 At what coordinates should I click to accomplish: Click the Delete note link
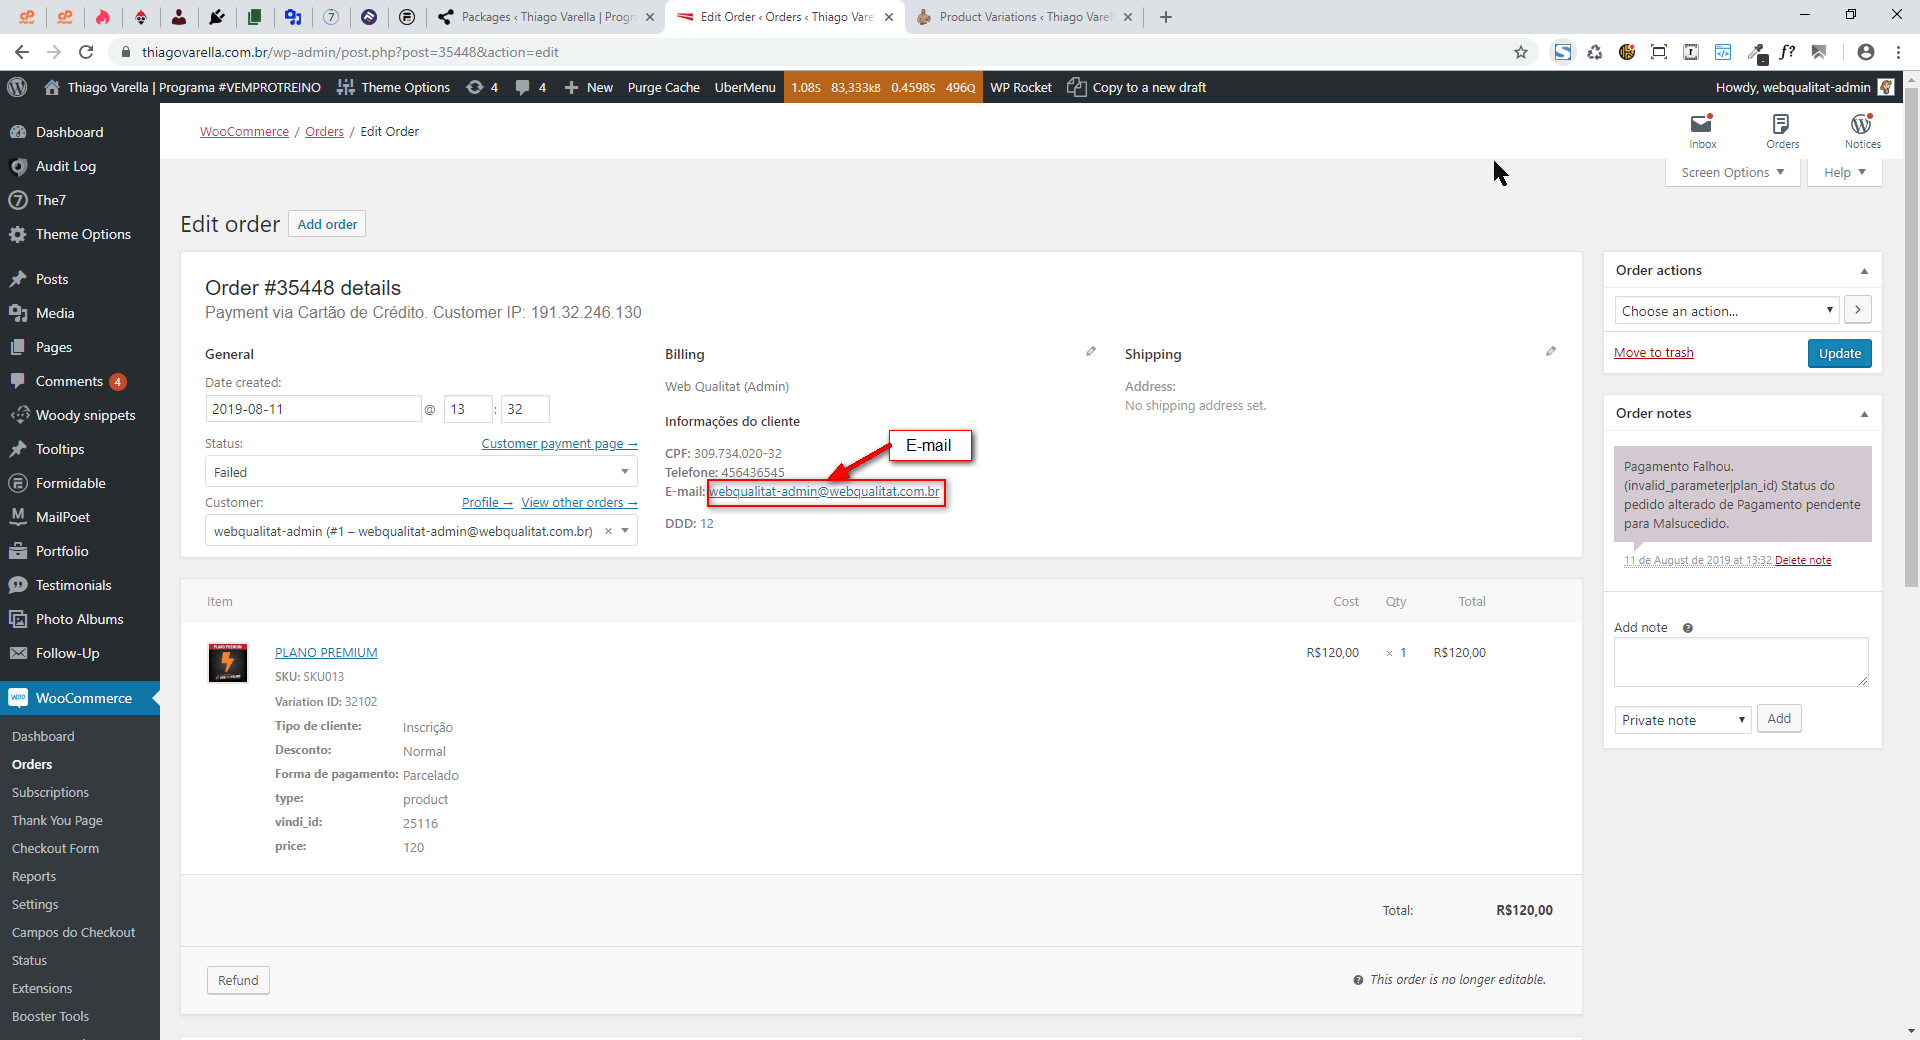pos(1803,560)
